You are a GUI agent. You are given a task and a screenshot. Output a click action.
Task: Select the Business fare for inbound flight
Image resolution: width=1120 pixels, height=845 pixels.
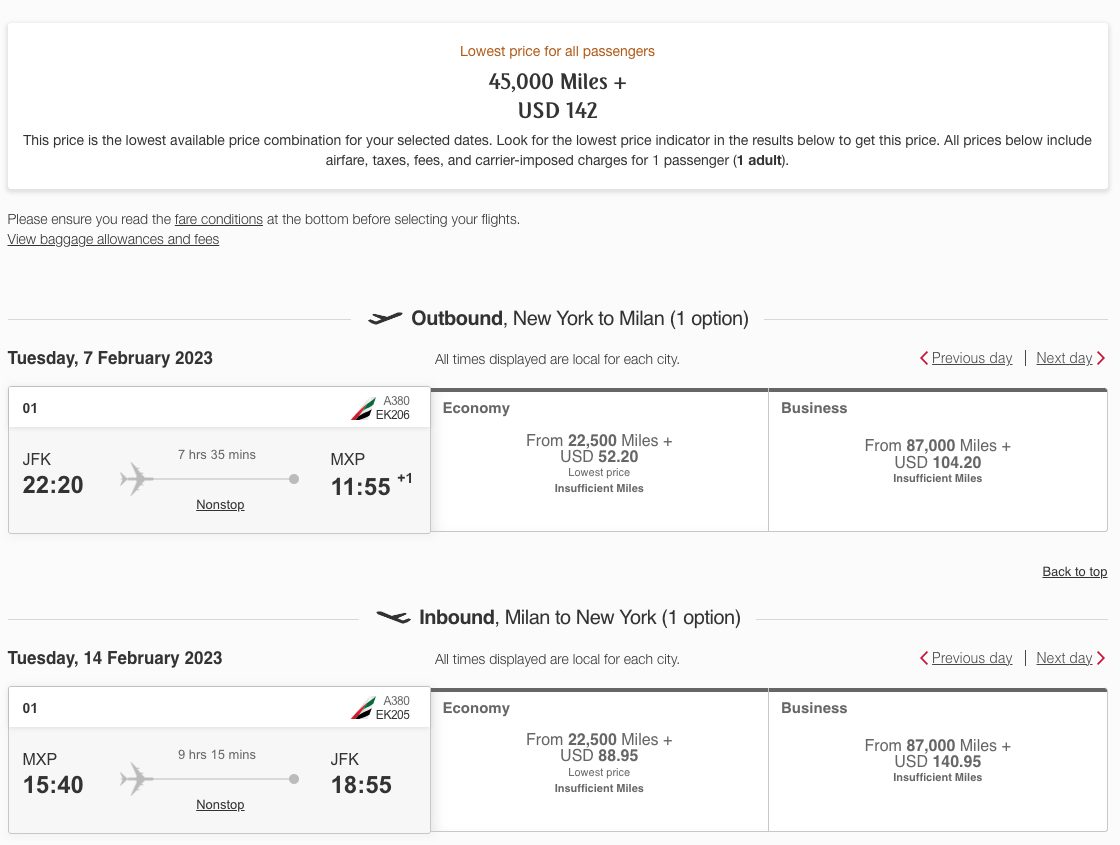[937, 760]
